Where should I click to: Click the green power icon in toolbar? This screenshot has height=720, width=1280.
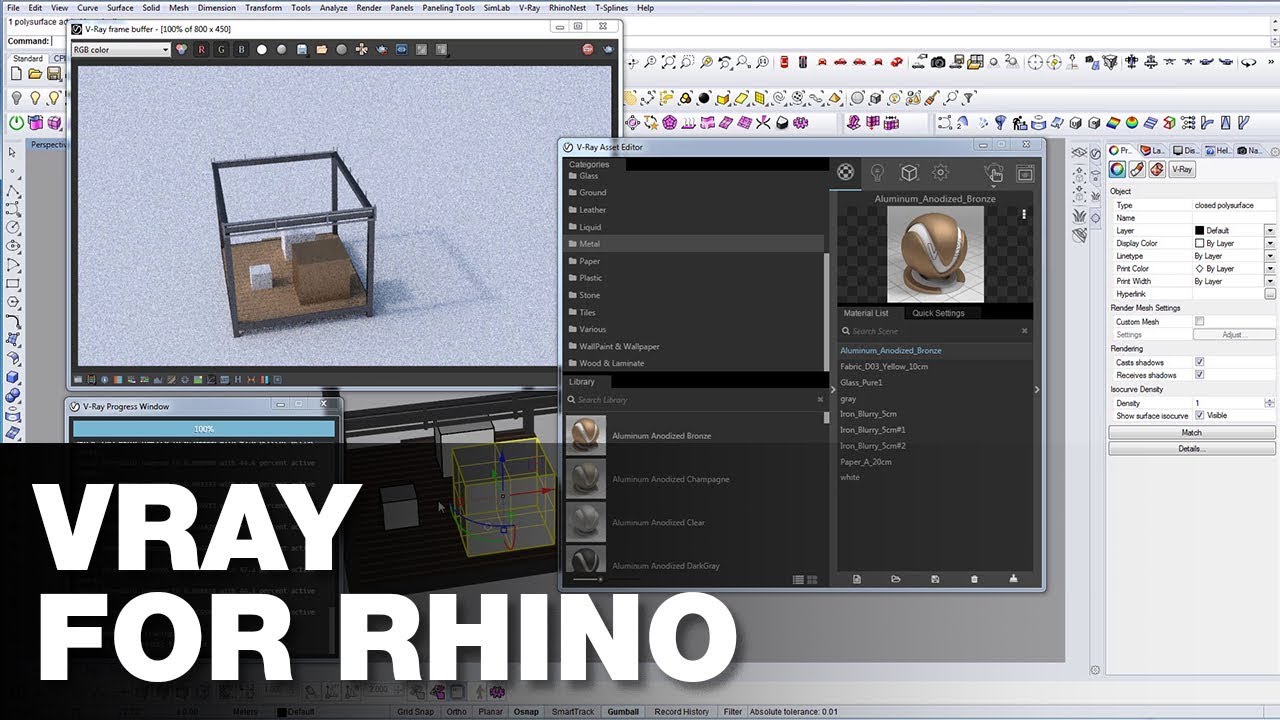(x=16, y=123)
